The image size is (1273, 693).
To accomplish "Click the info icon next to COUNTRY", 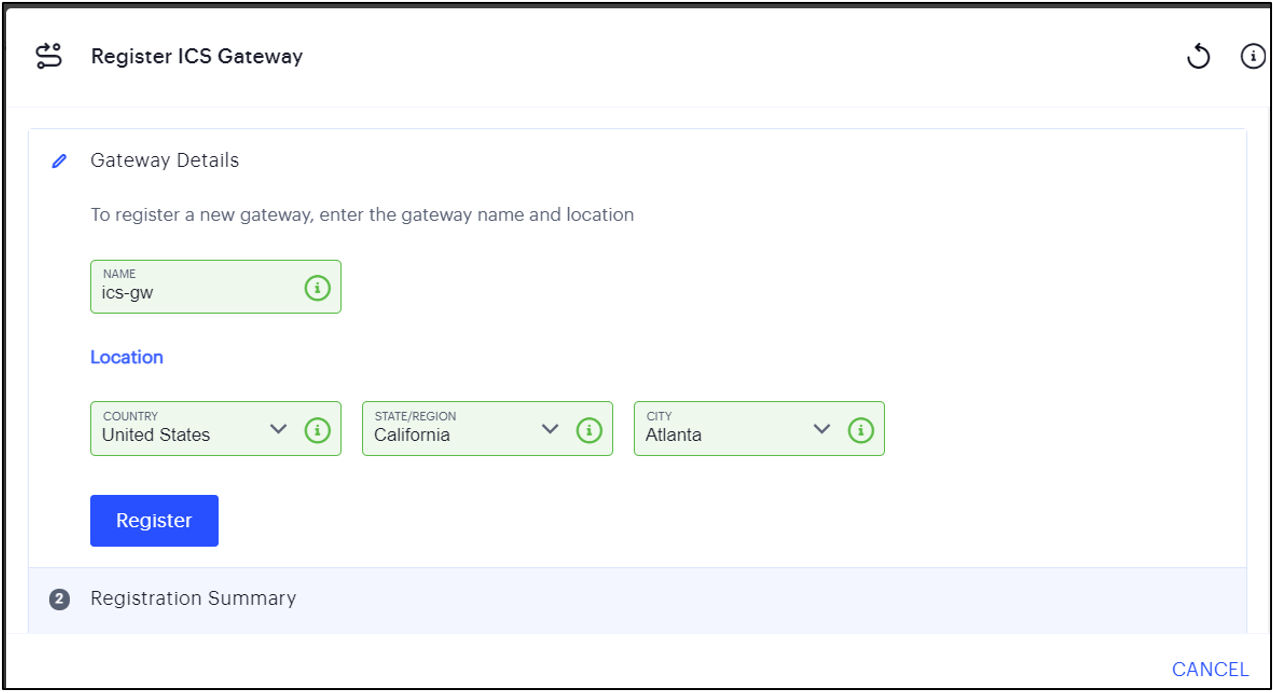I will click(x=317, y=429).
